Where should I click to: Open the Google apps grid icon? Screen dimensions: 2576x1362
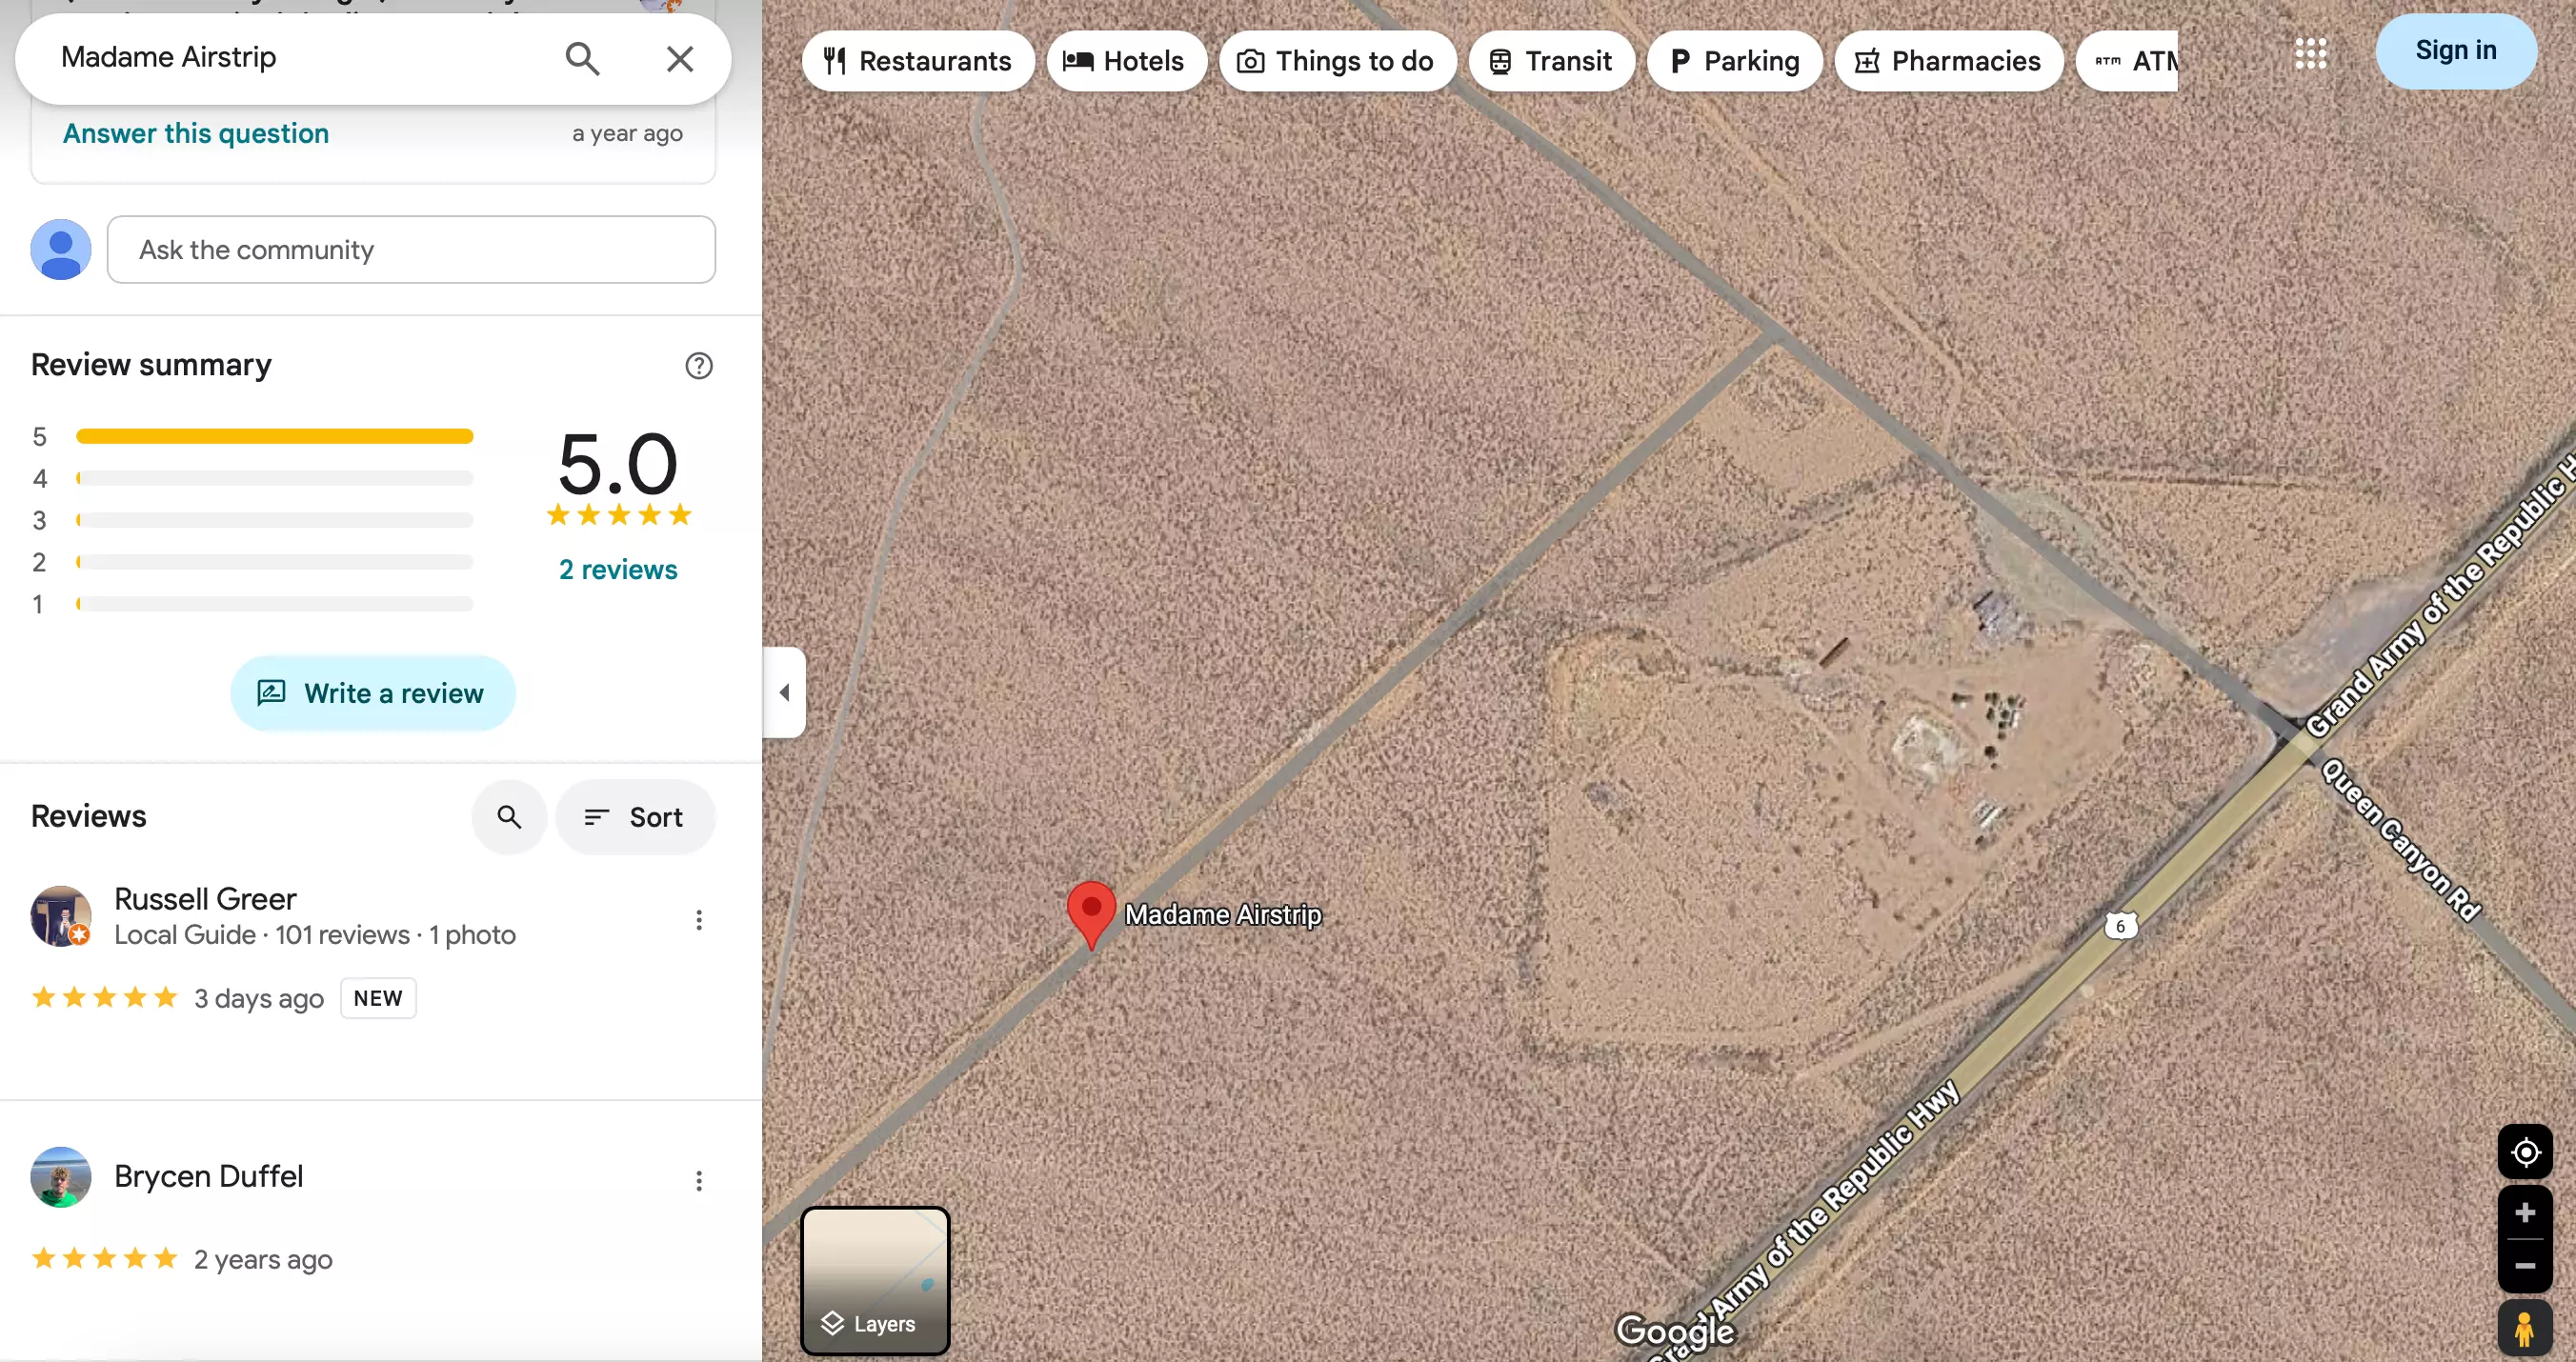point(2310,54)
